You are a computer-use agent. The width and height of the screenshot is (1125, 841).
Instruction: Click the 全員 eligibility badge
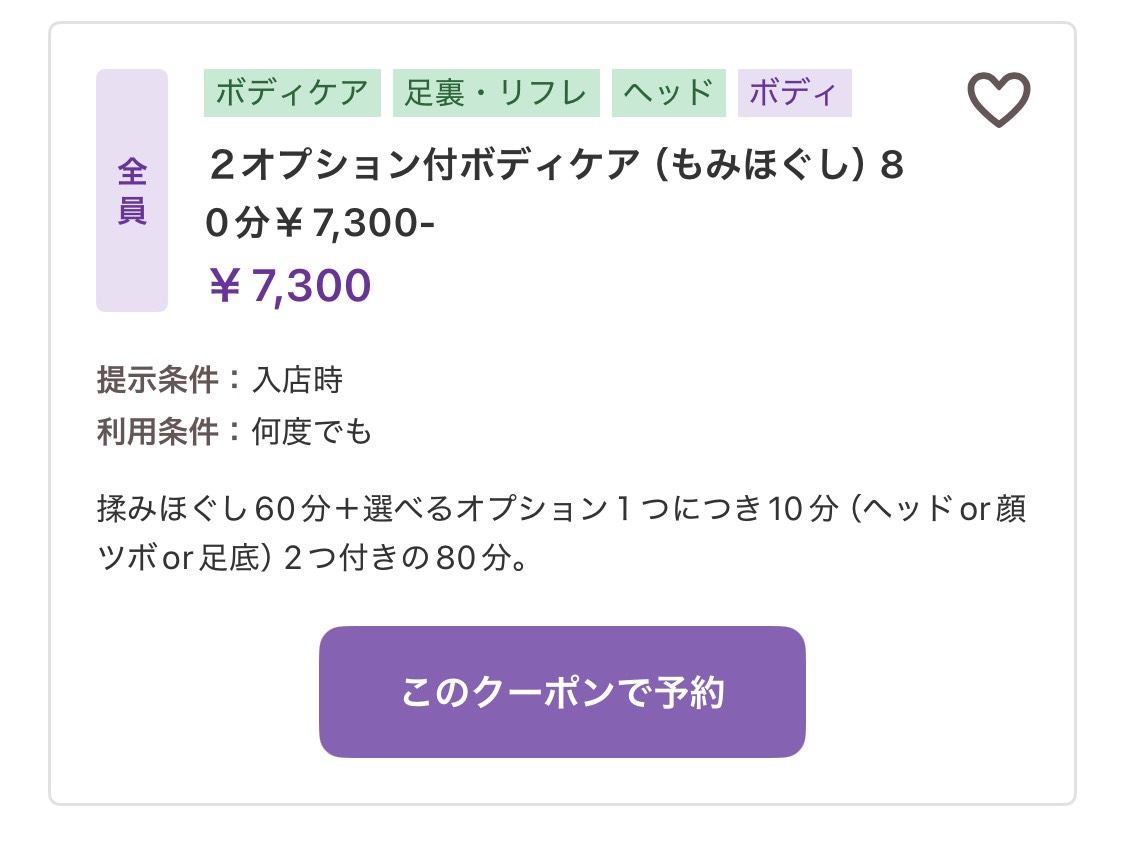coord(132,191)
